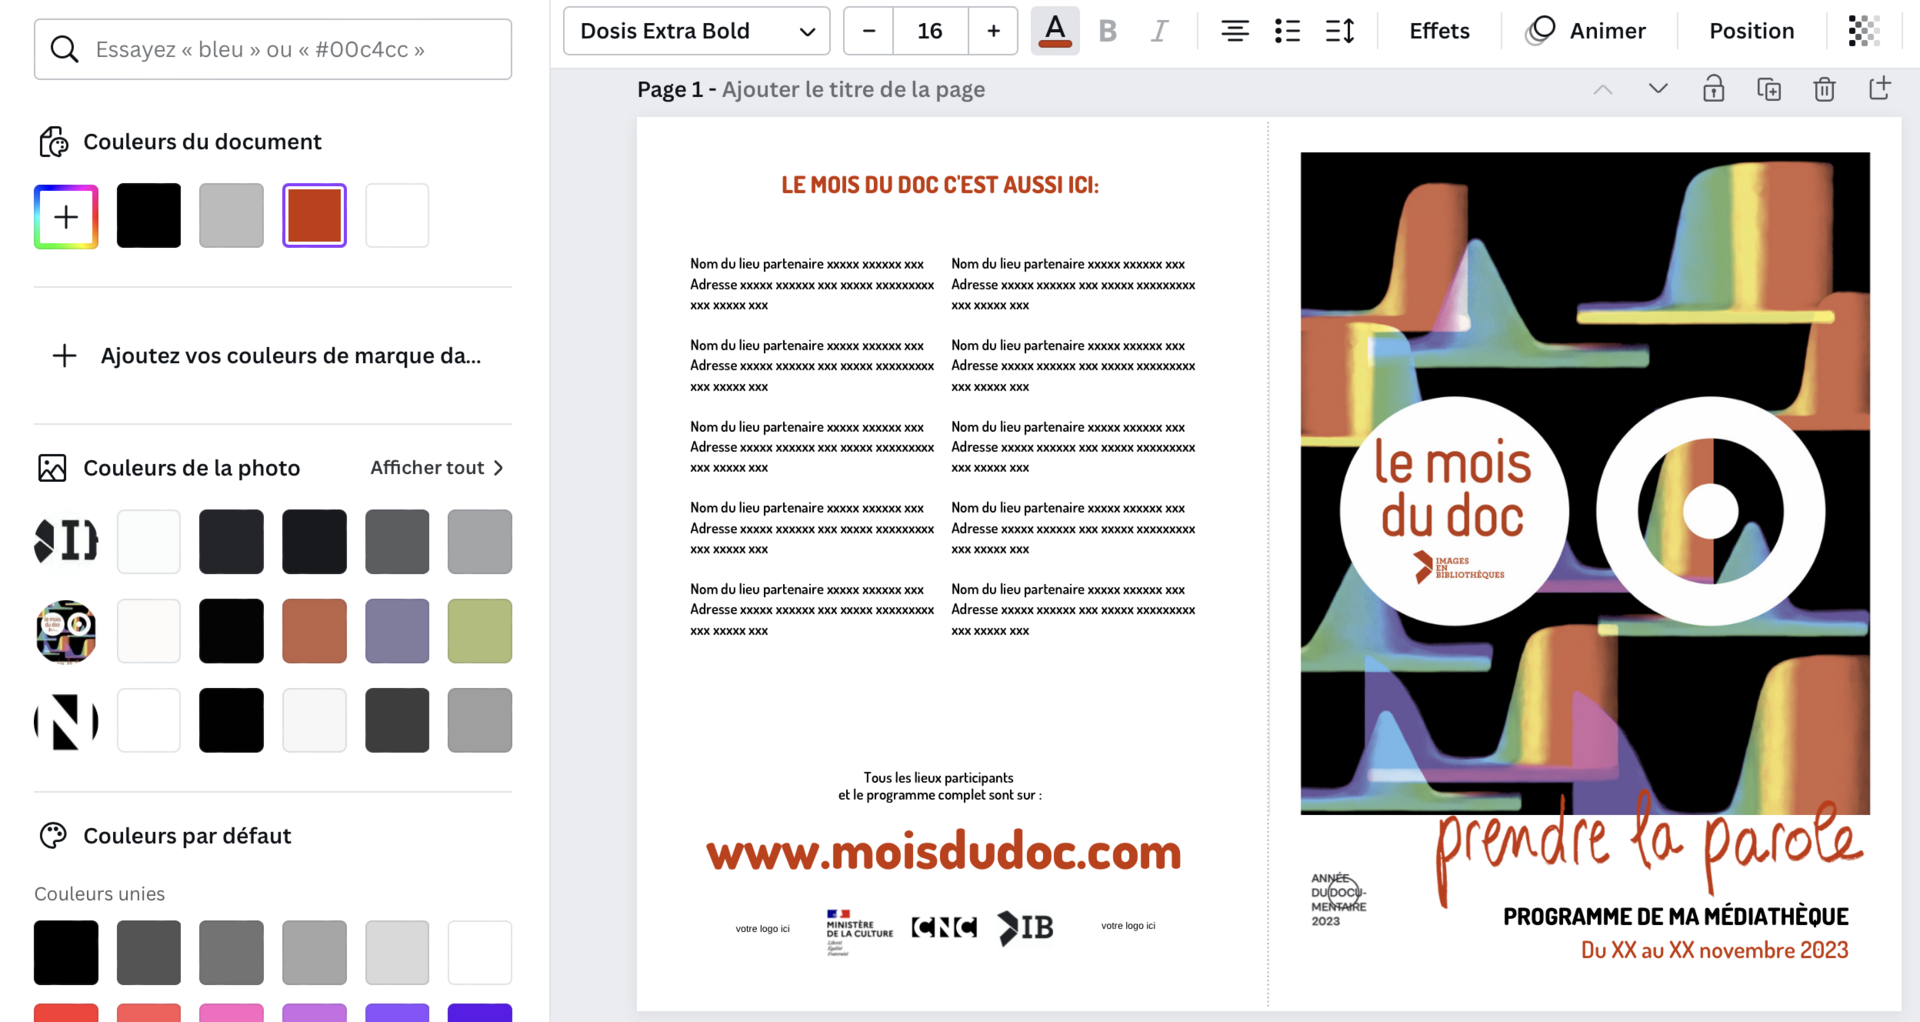Select LE MOIS DU DOC C'EST AUSSI ICI heading
Viewport: 1920px width, 1022px height.
click(x=940, y=185)
